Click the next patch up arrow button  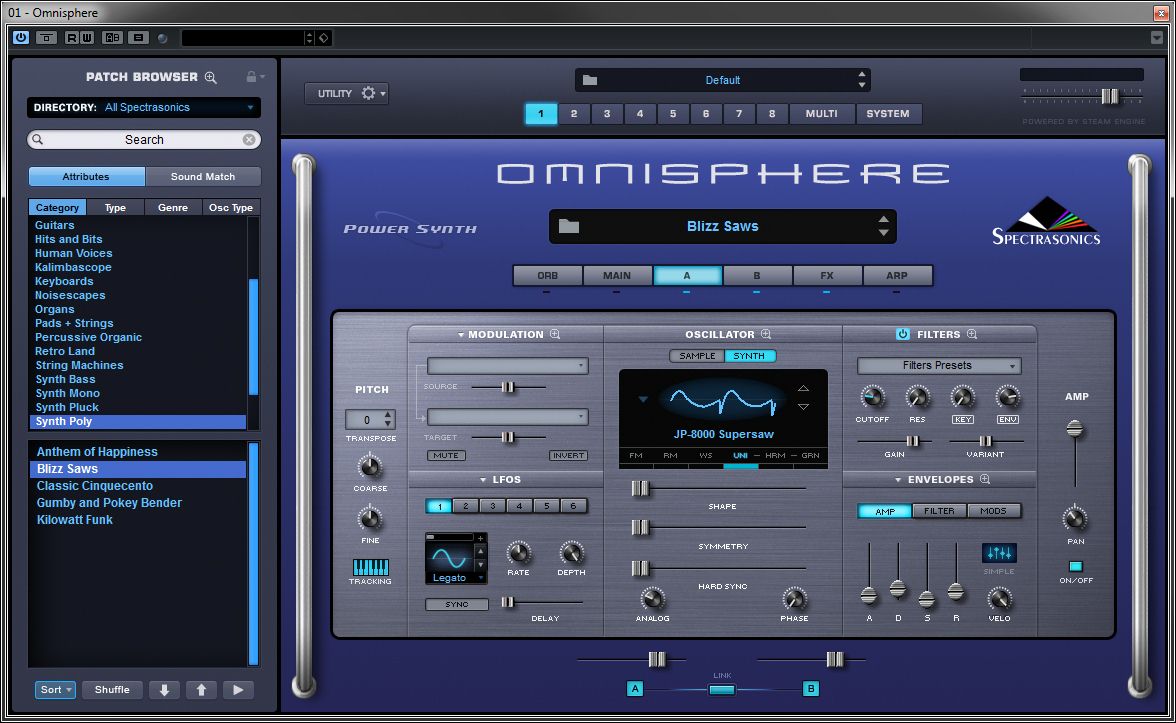201,690
